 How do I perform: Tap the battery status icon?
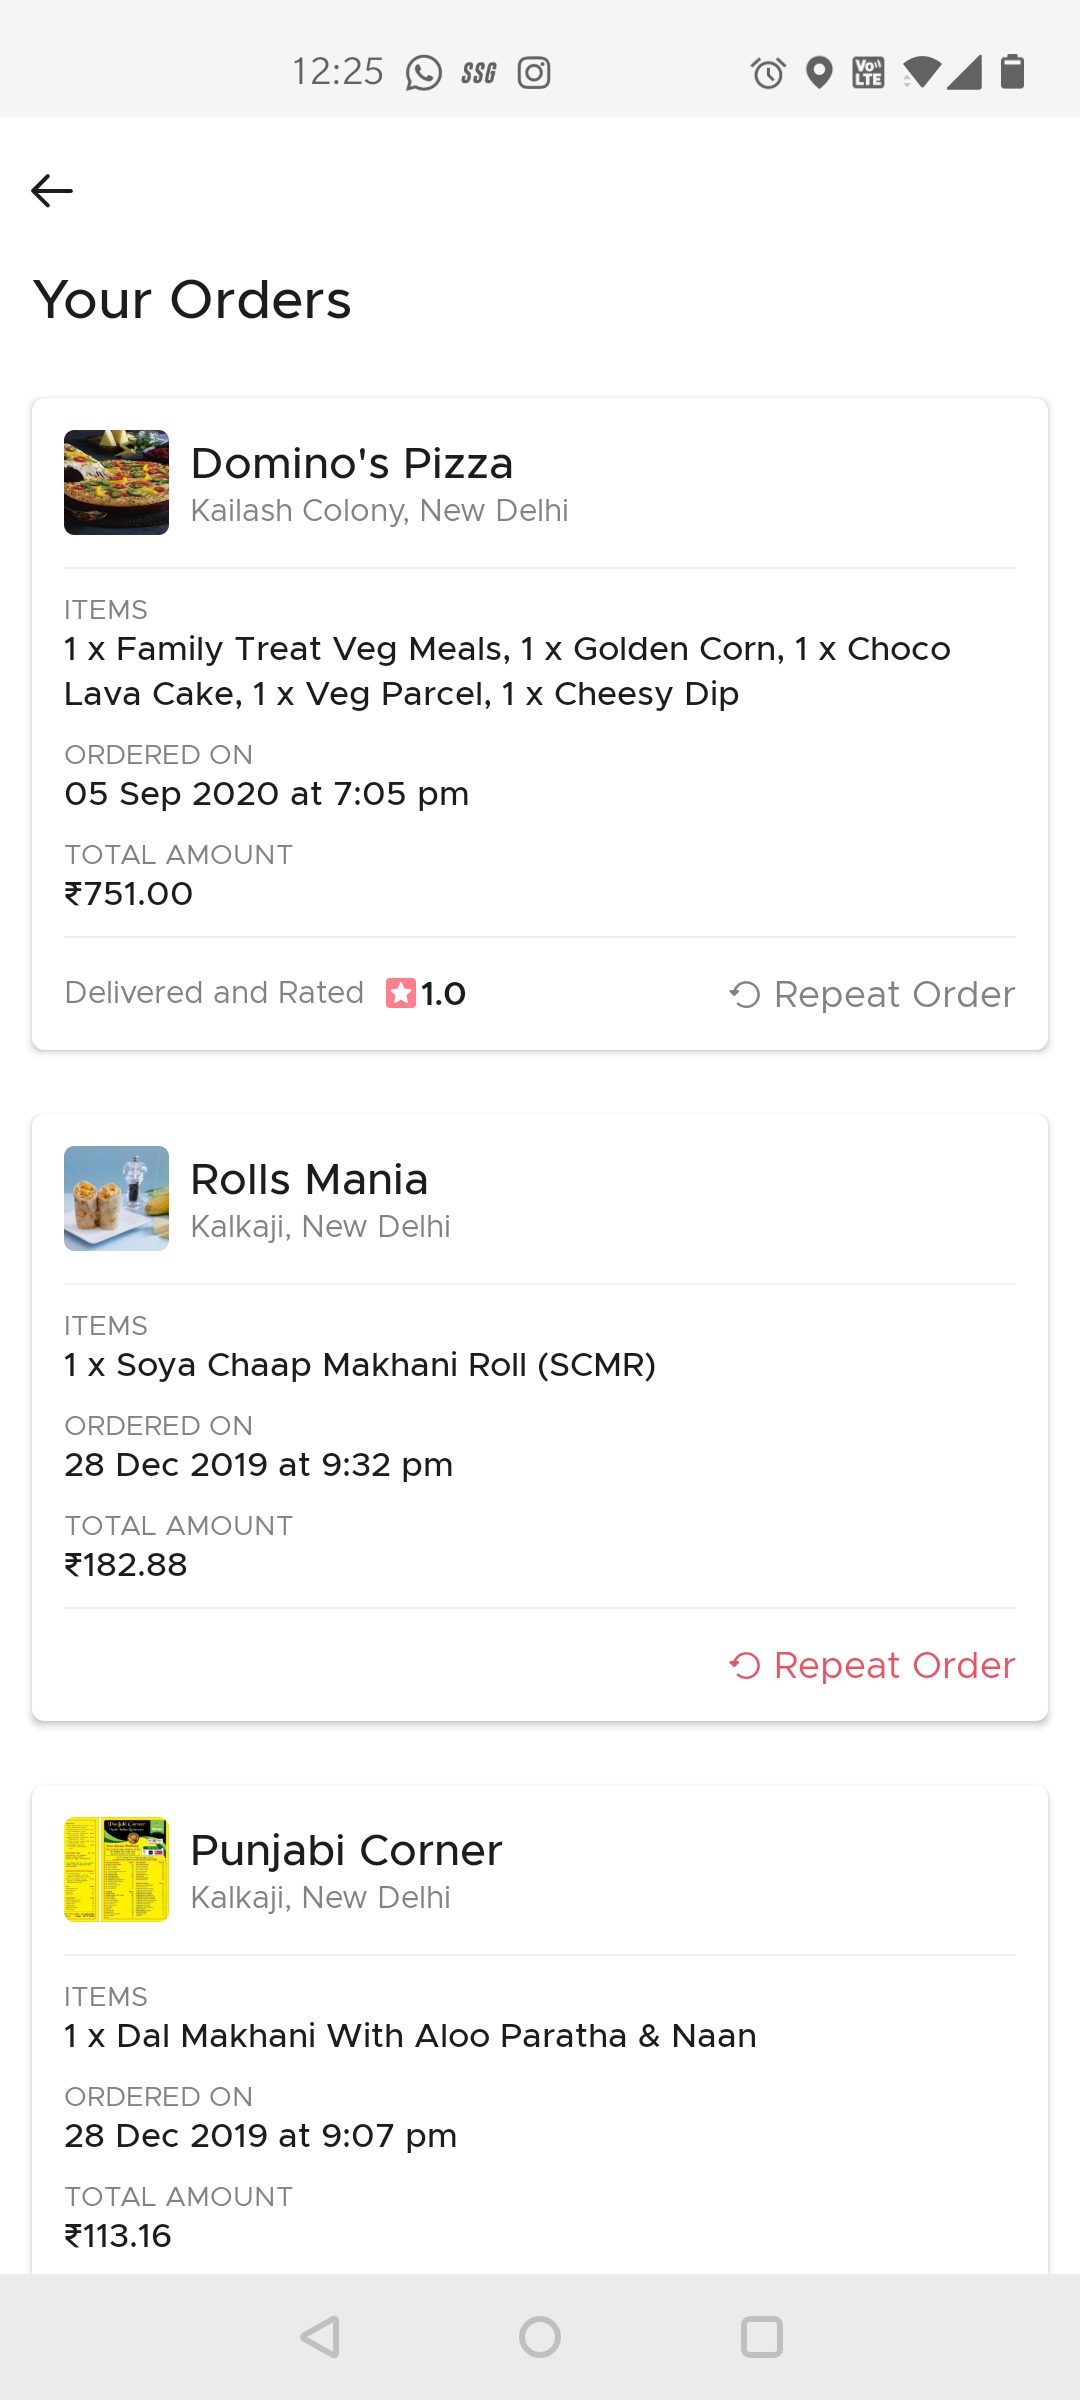point(1012,72)
